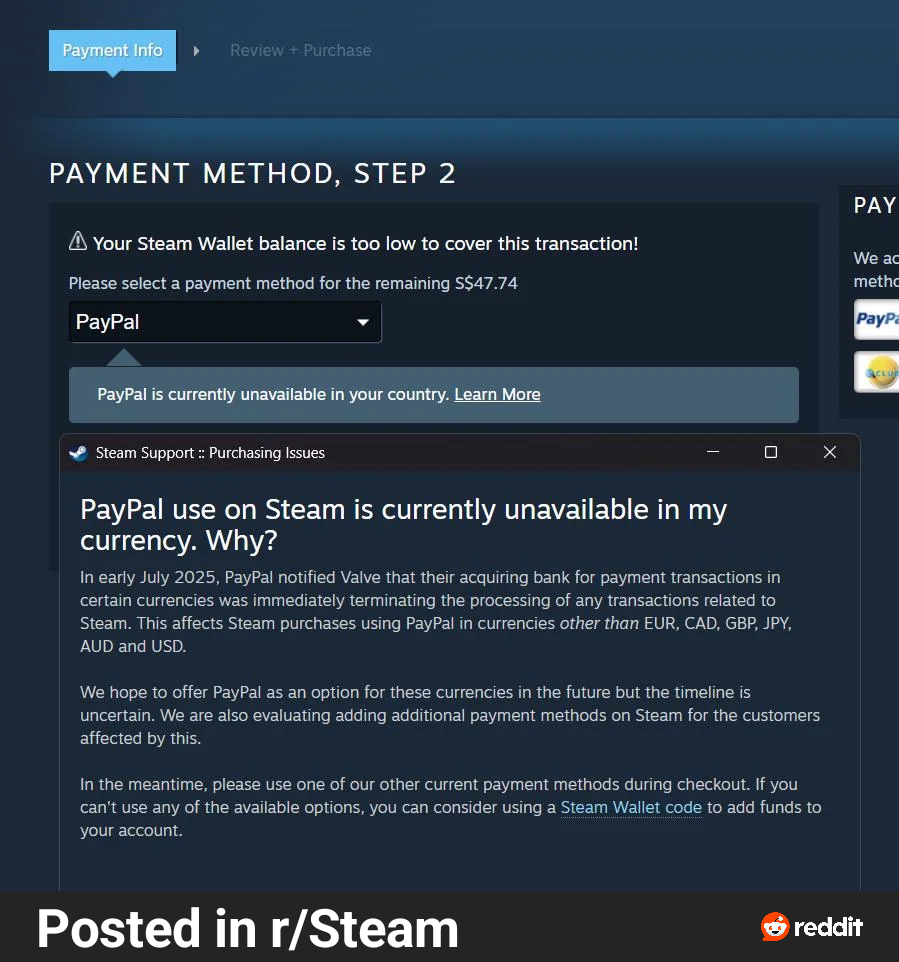Image resolution: width=899 pixels, height=962 pixels.
Task: Click the PayPal unavailable notice banner
Action: 434,394
